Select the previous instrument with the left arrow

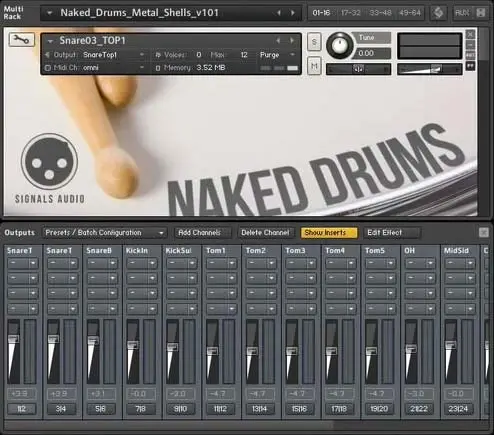point(278,40)
